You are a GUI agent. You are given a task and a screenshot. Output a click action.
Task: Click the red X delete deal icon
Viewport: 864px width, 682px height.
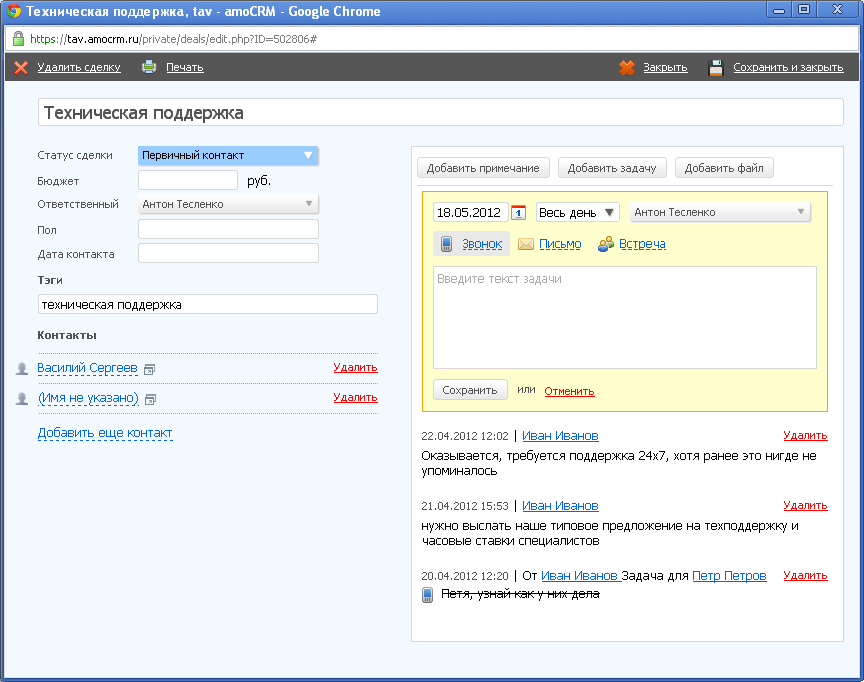[21, 67]
